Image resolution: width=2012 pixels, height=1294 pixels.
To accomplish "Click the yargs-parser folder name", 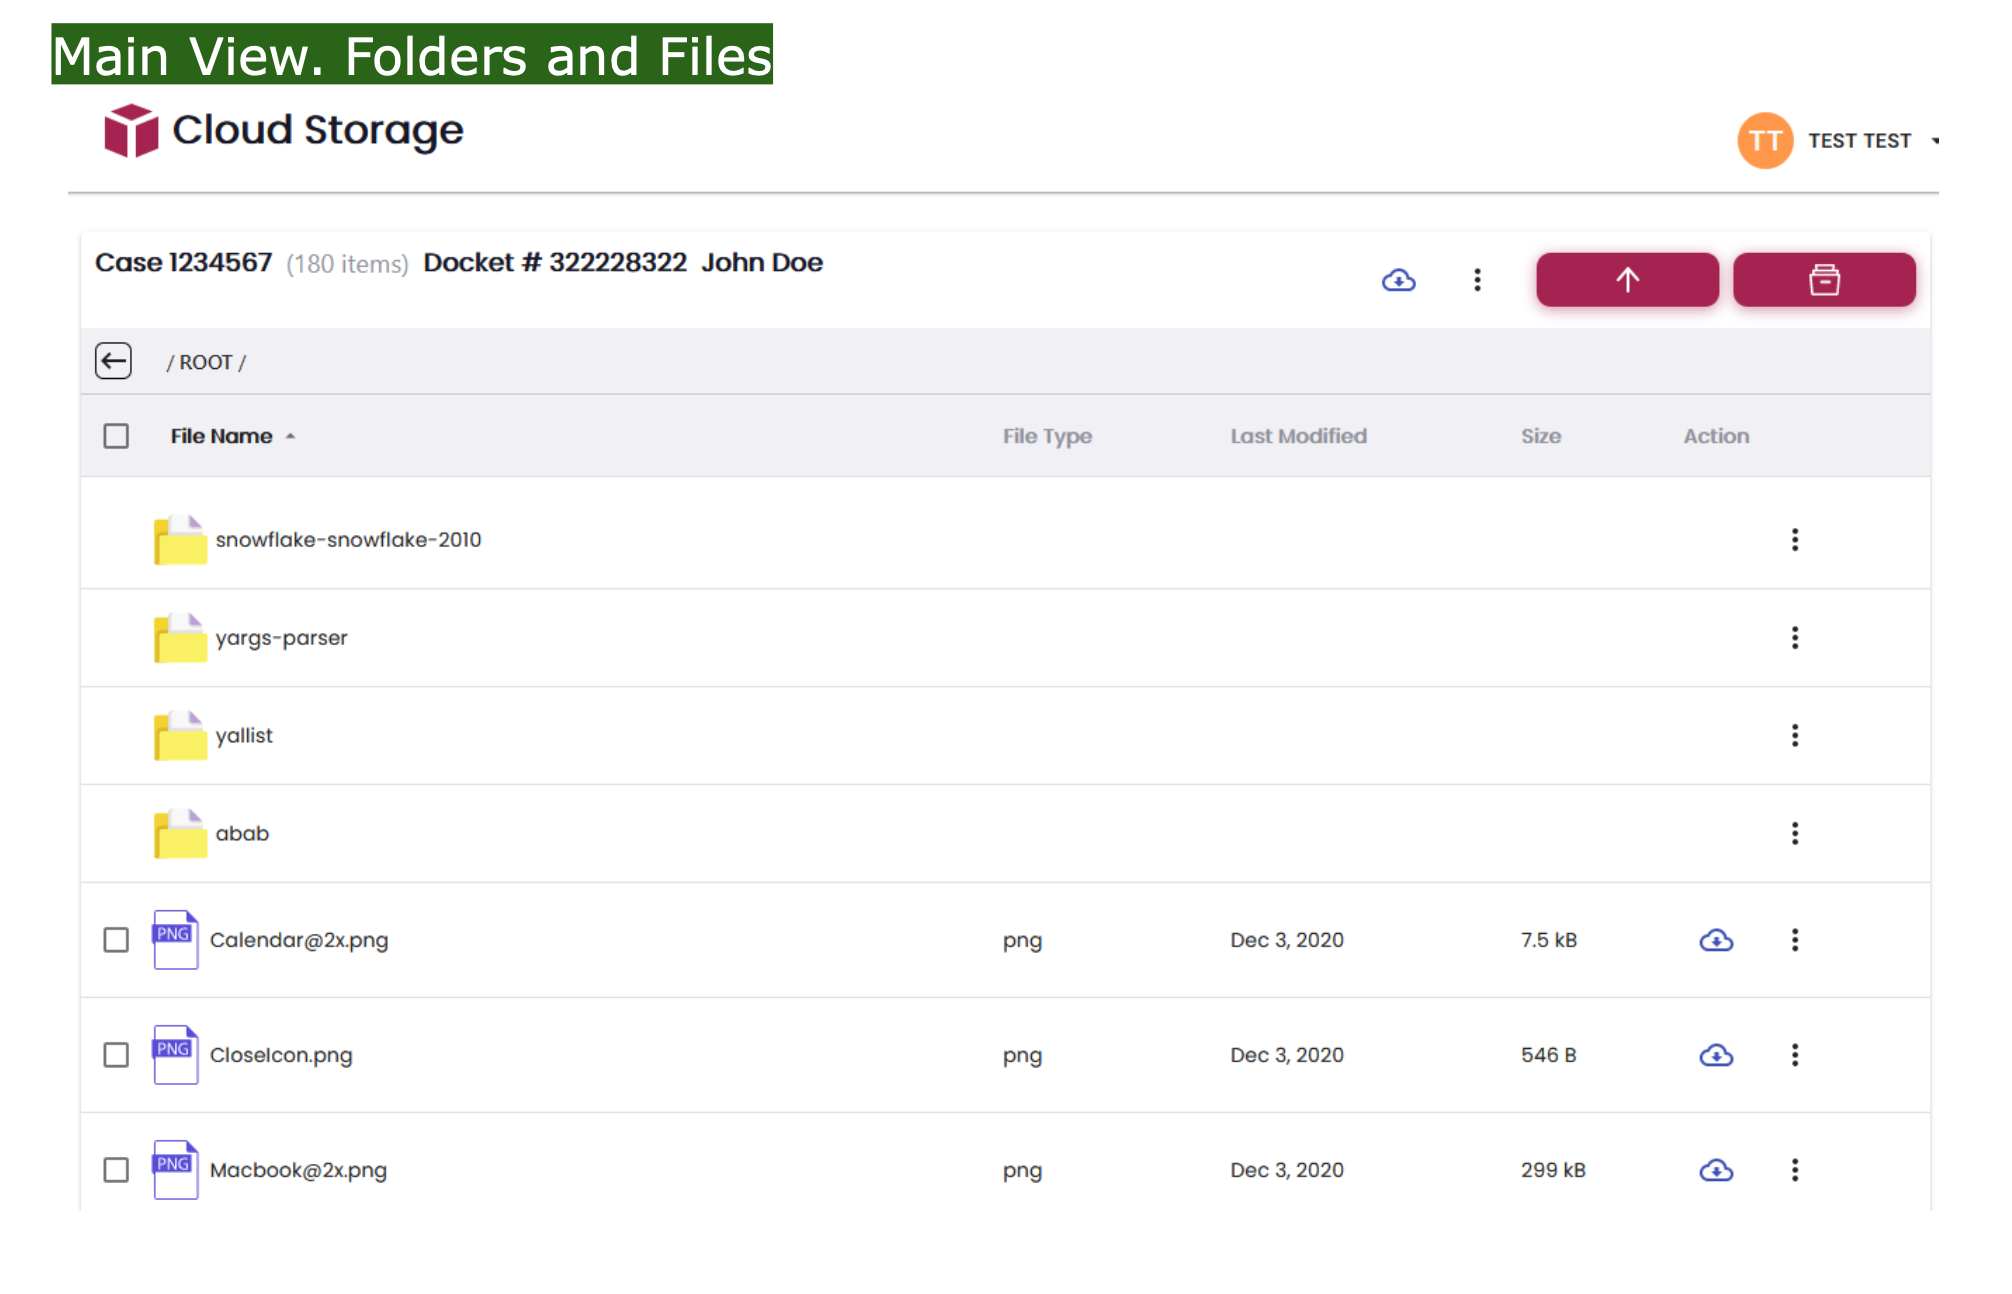I will (281, 638).
